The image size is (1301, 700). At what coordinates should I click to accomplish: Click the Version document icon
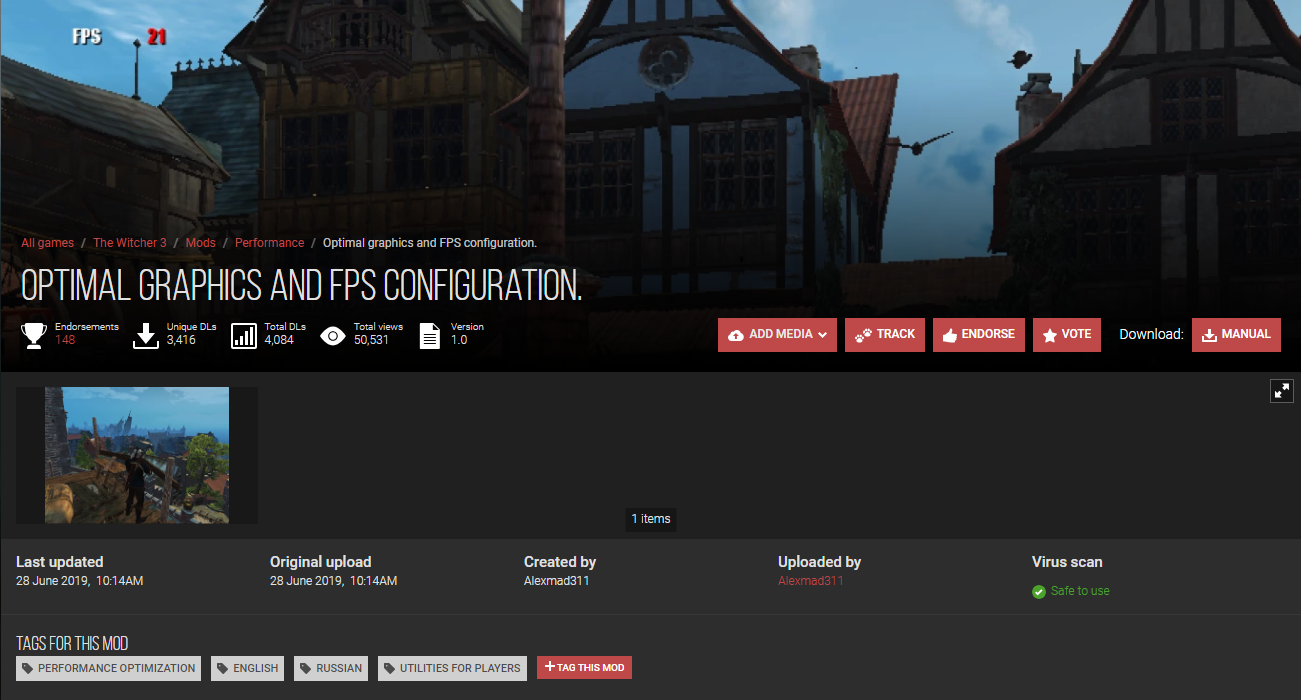pyautogui.click(x=430, y=335)
